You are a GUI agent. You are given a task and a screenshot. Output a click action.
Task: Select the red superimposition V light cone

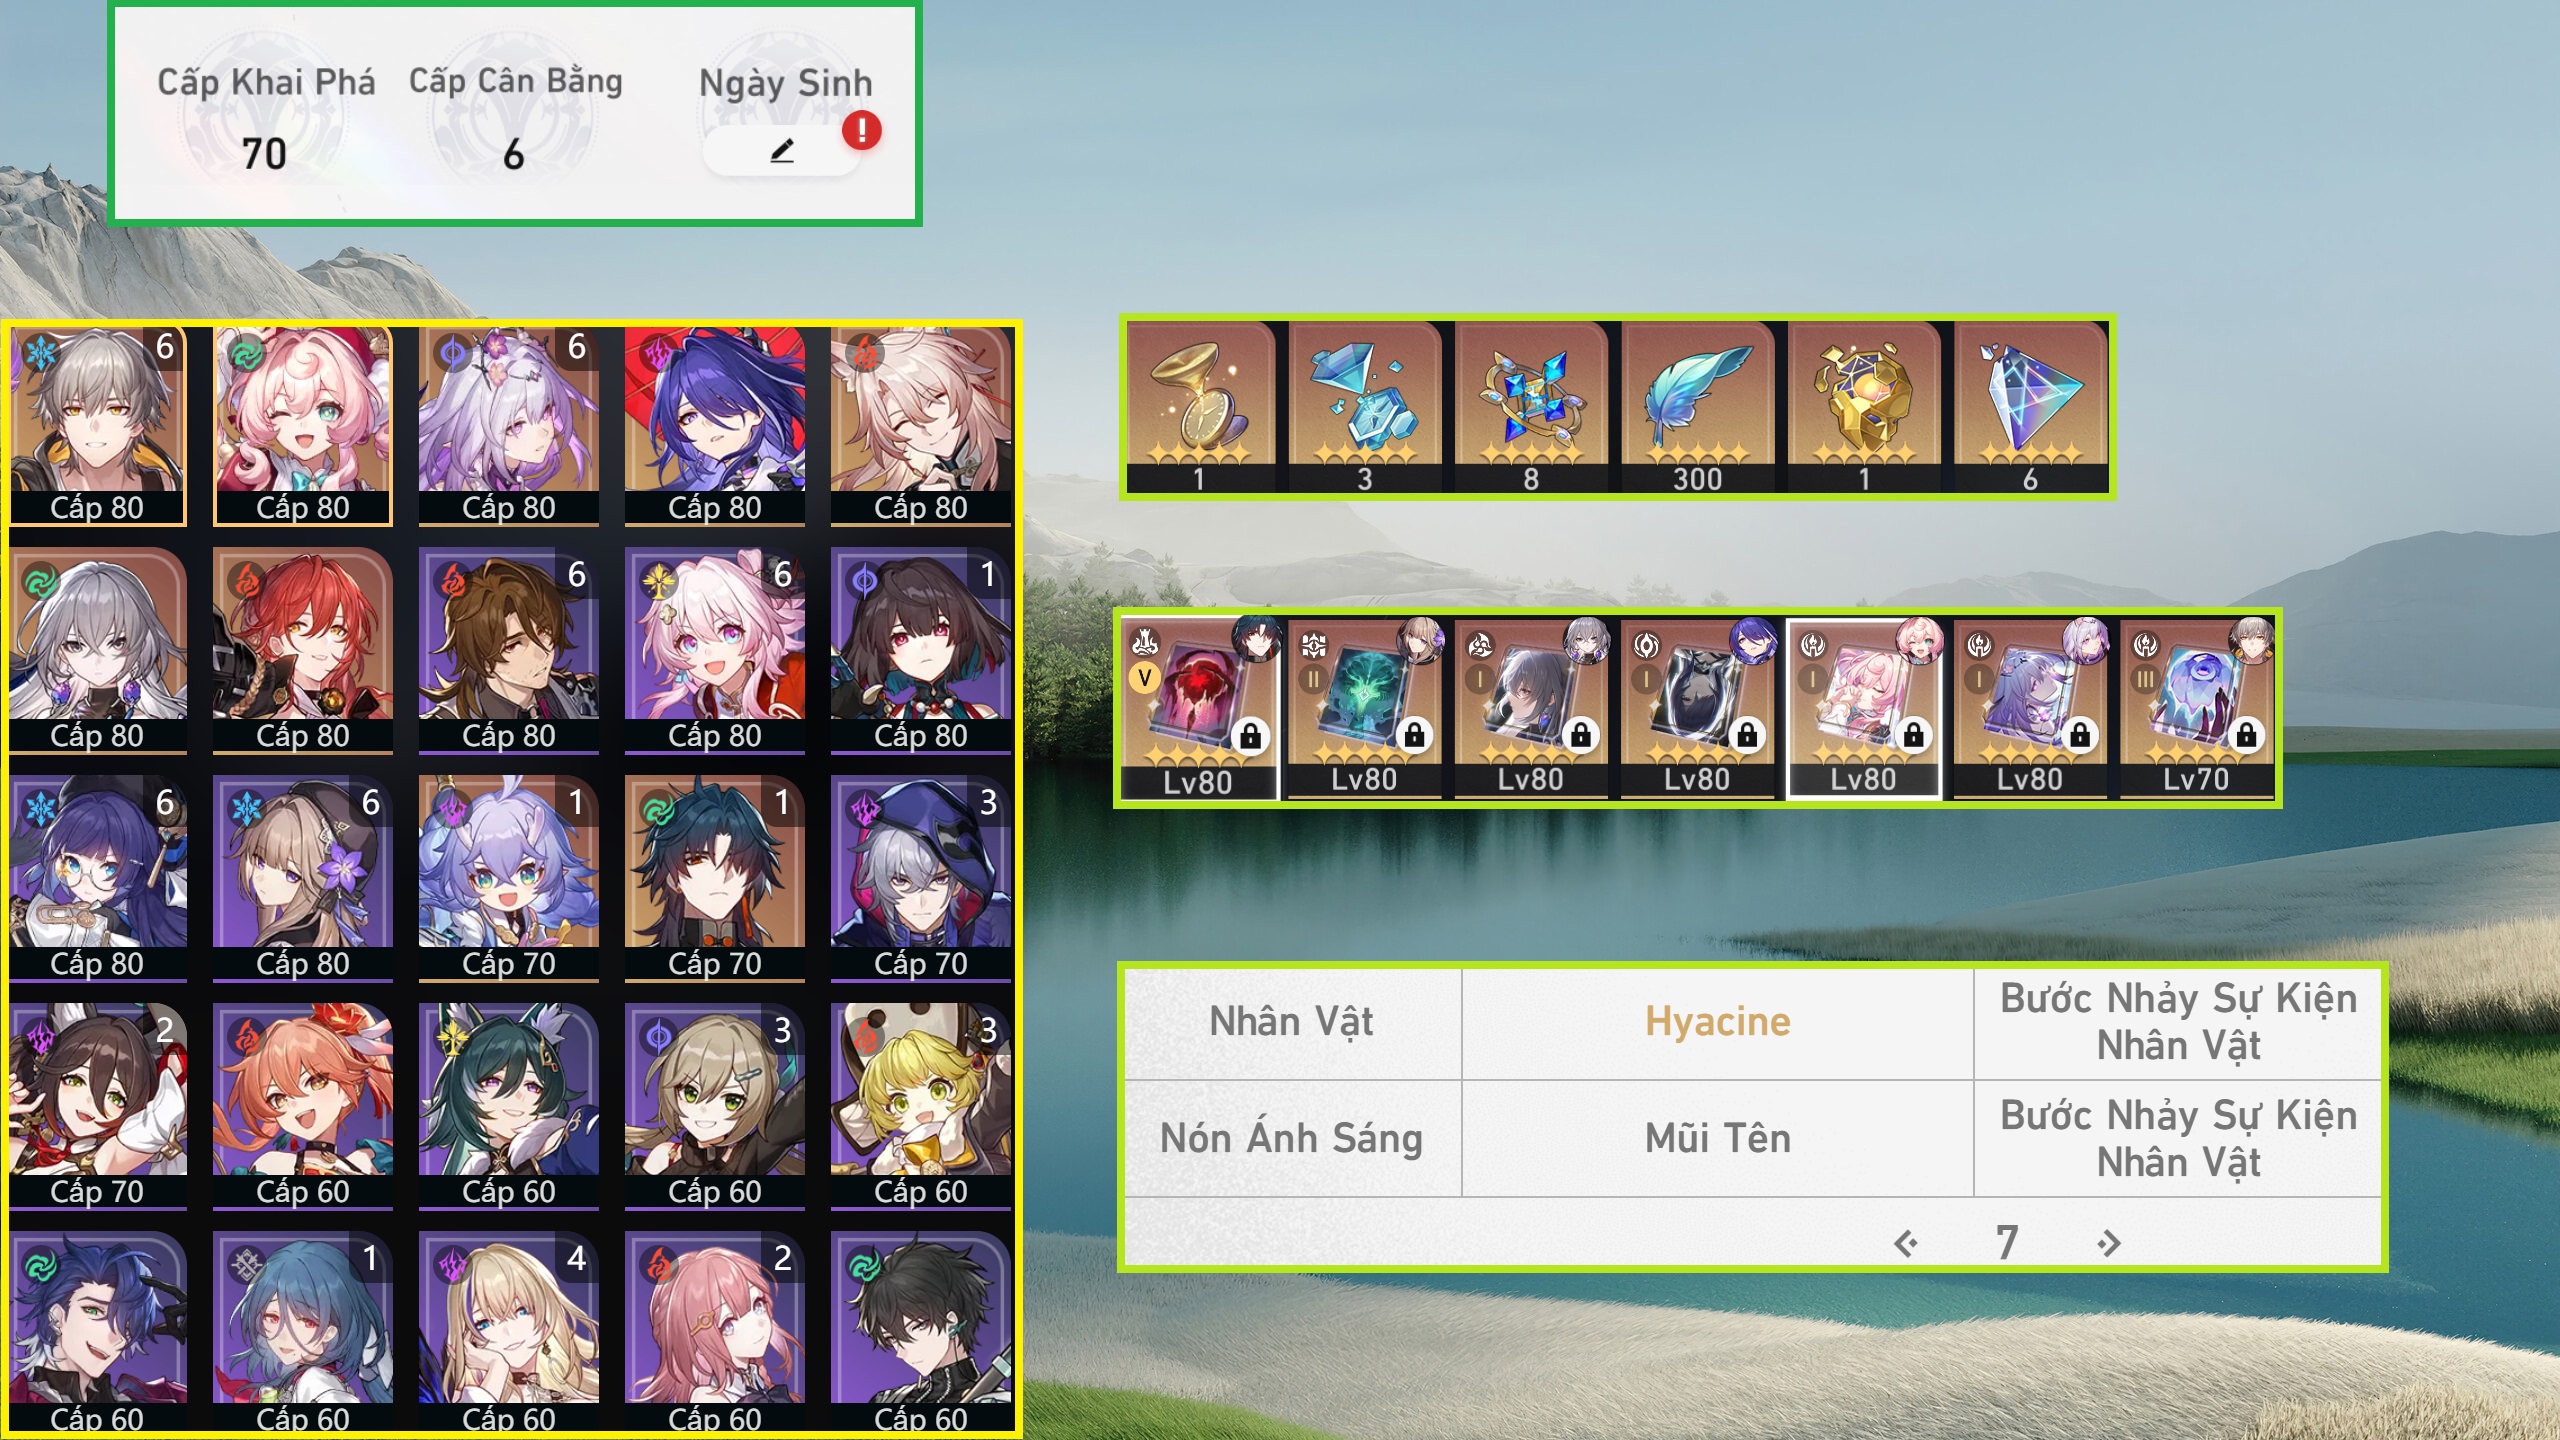pos(1199,708)
